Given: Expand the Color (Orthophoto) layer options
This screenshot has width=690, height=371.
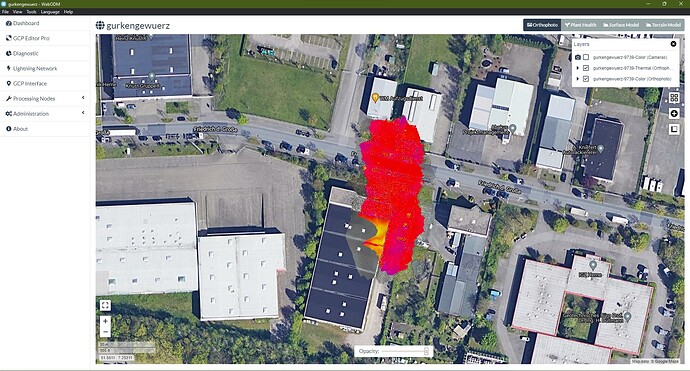Looking at the screenshot, I should coord(577,79).
